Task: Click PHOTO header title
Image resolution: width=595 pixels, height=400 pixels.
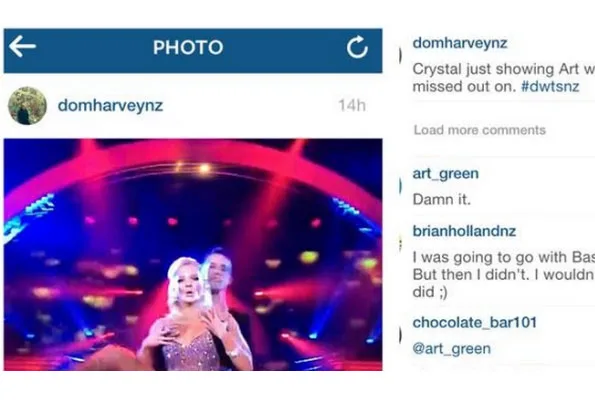Action: [x=188, y=47]
